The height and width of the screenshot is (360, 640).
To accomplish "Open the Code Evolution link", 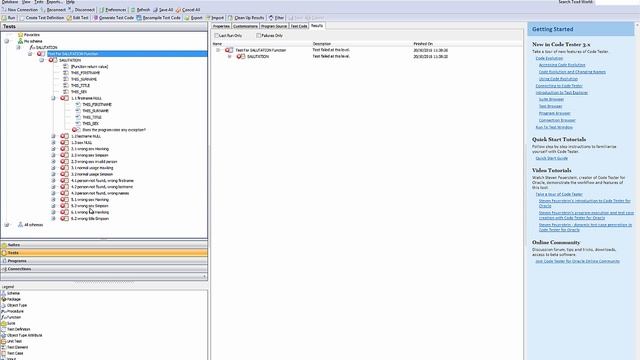I will [x=549, y=58].
